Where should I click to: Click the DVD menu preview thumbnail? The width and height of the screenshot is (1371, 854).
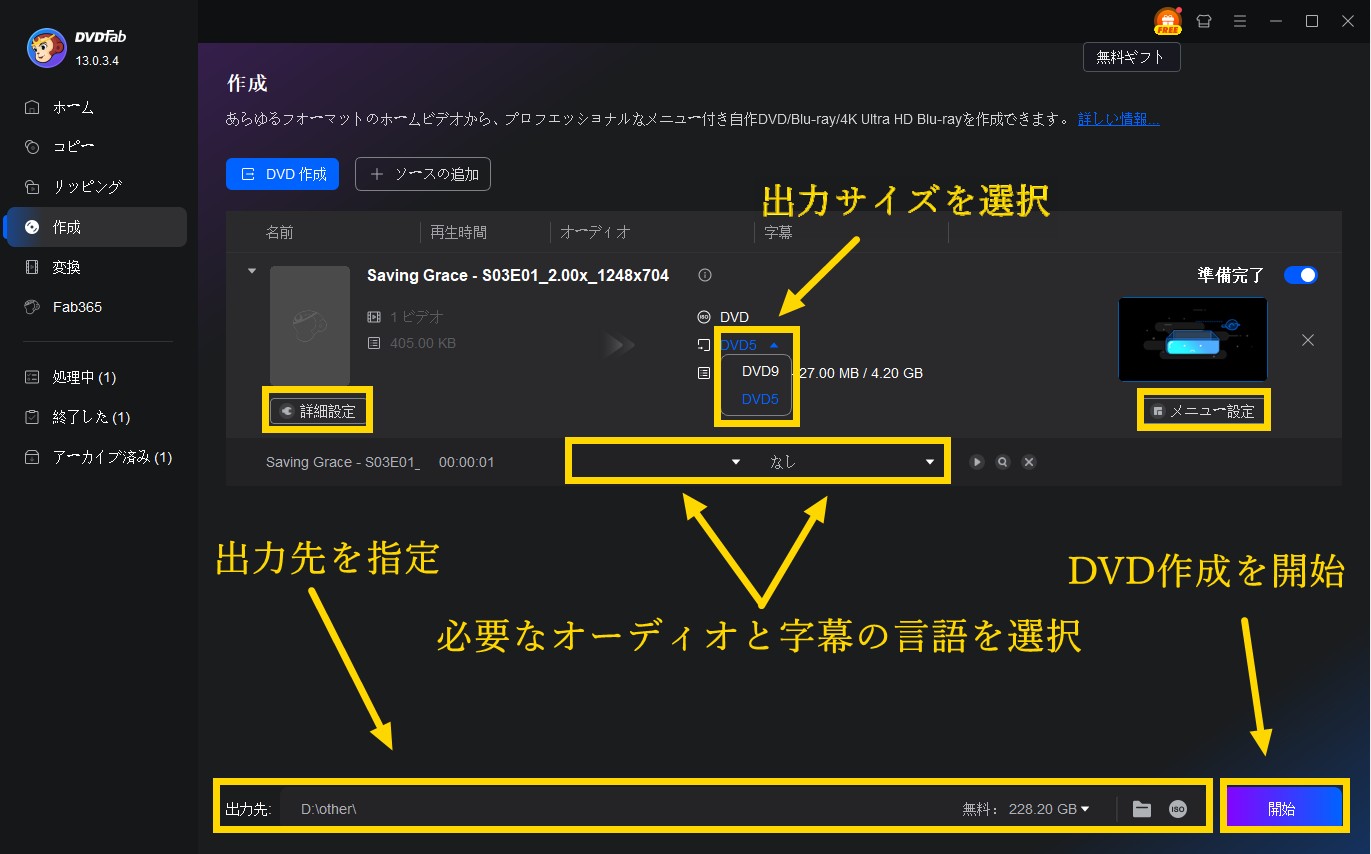(1192, 339)
